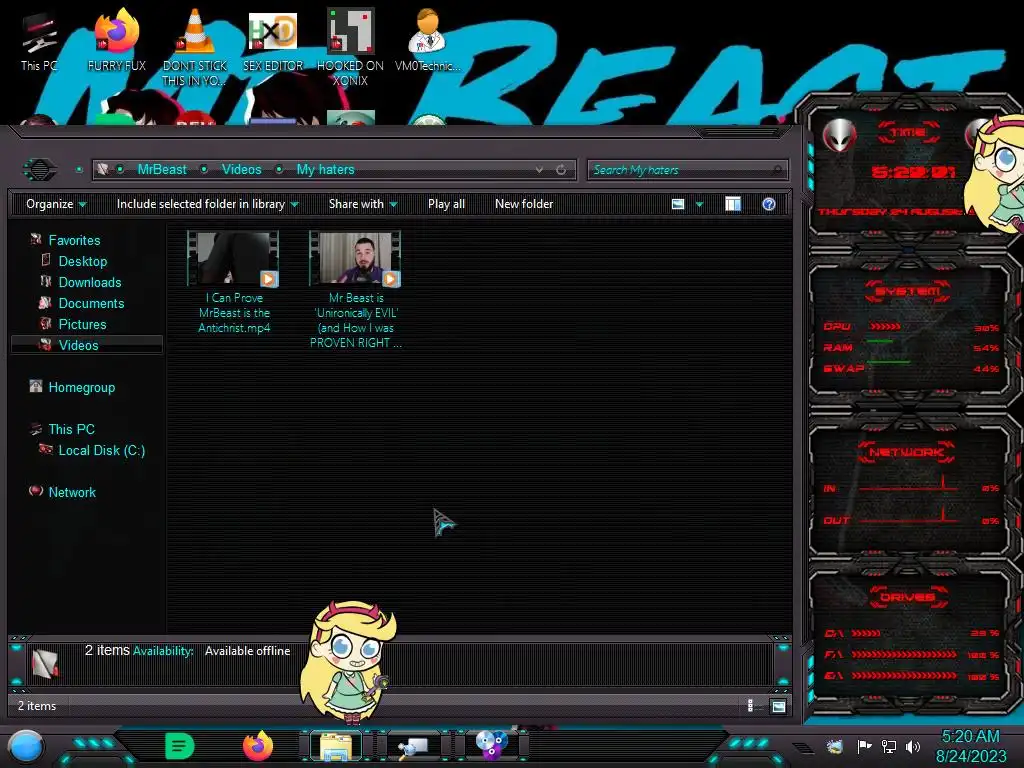Toggle the preview pane button
This screenshot has width=1024, height=768.
pos(733,204)
